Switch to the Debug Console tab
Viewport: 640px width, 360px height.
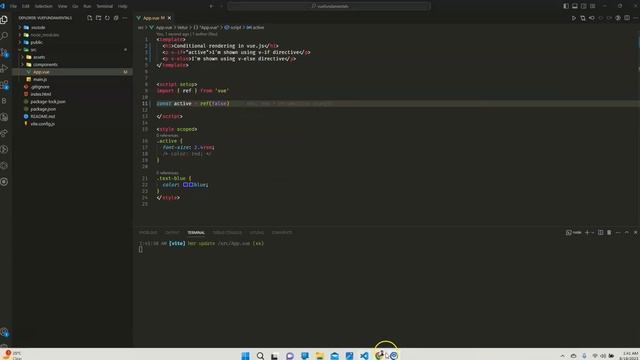click(227, 232)
